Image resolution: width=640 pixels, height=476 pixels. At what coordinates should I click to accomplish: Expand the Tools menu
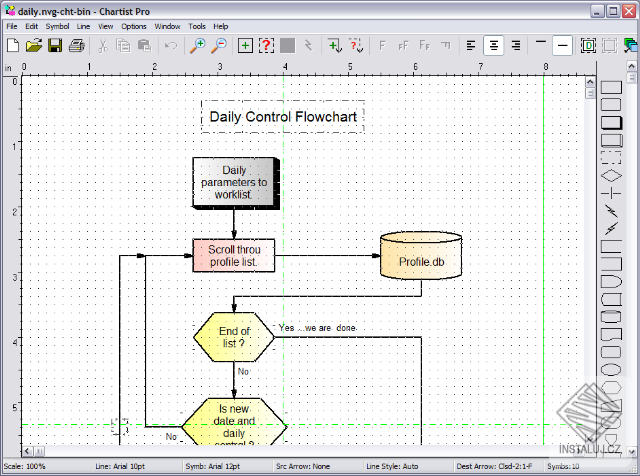pos(197,26)
